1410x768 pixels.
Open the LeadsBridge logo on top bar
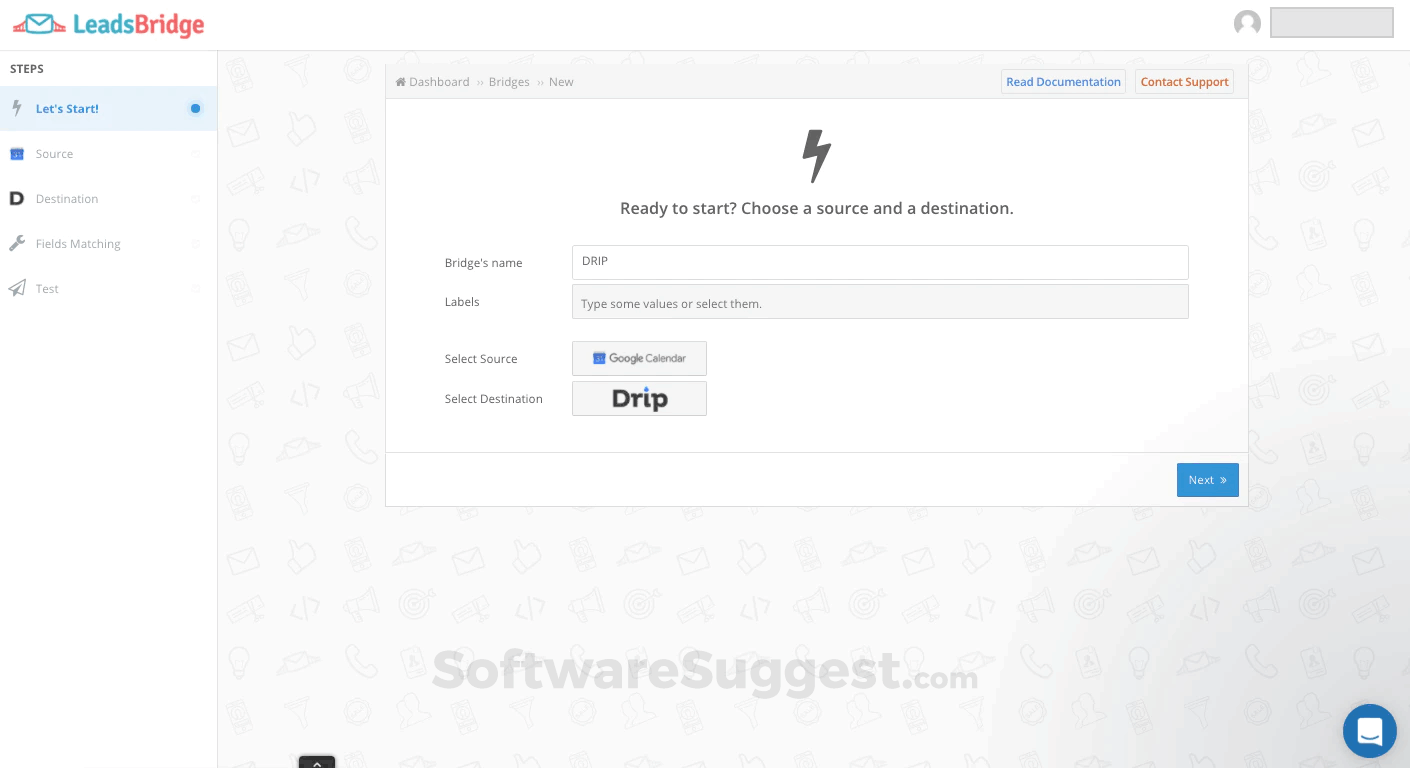coord(108,25)
